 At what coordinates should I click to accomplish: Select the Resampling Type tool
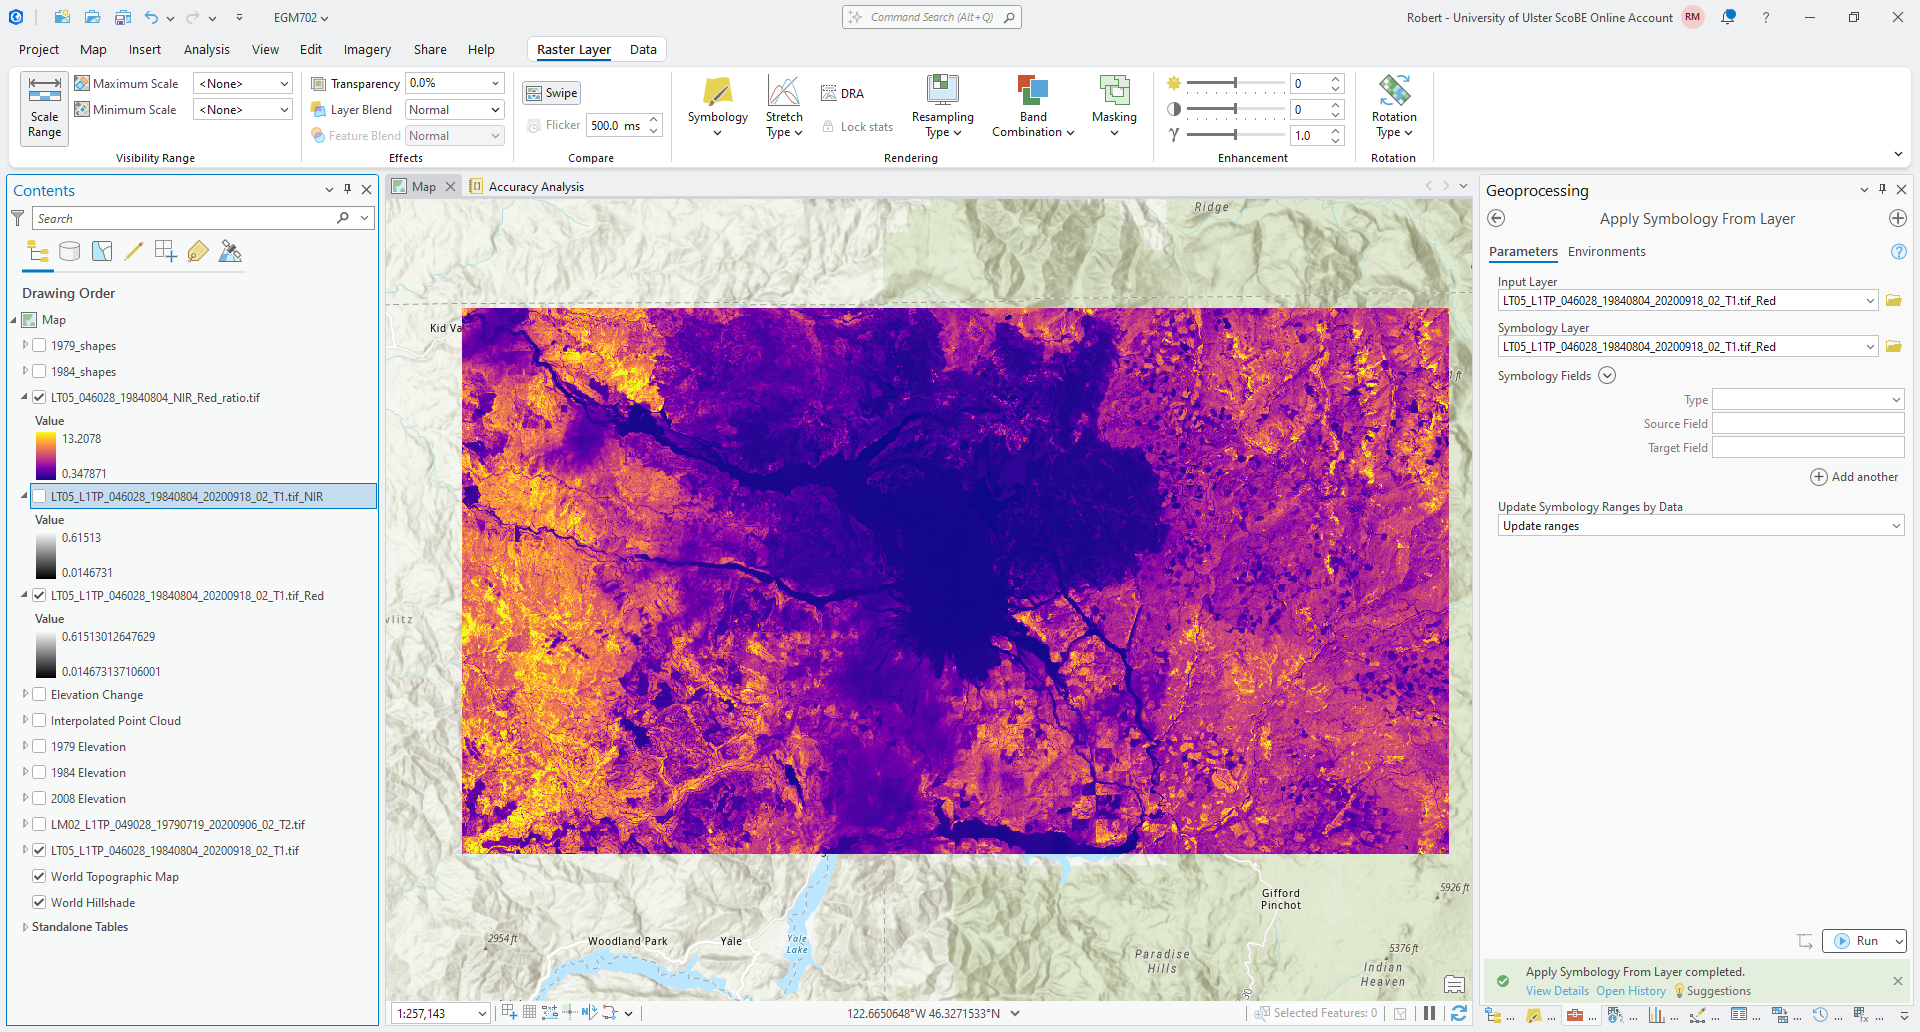(x=942, y=91)
